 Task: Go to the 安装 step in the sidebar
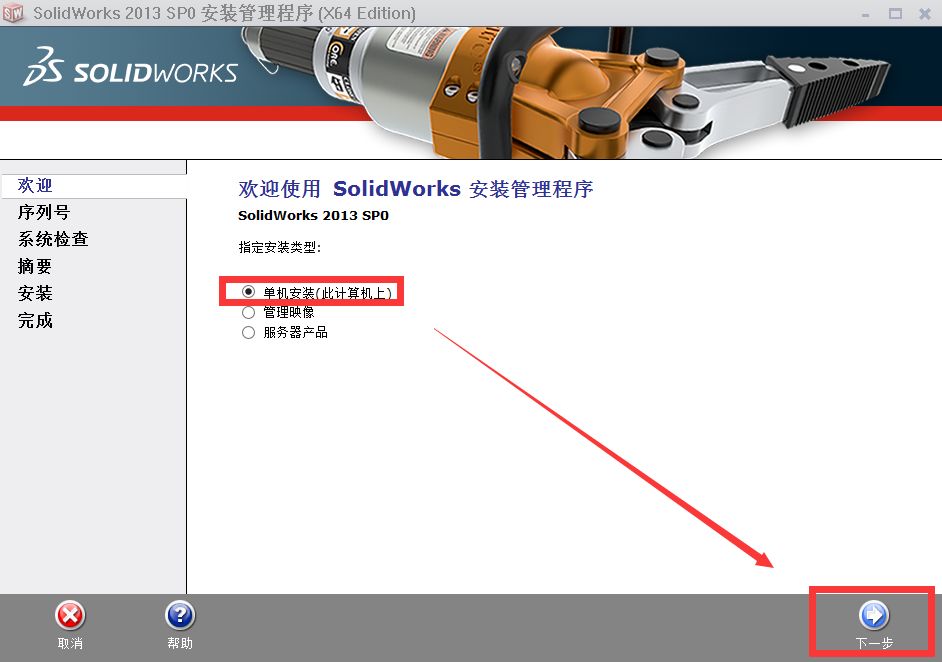coord(35,293)
